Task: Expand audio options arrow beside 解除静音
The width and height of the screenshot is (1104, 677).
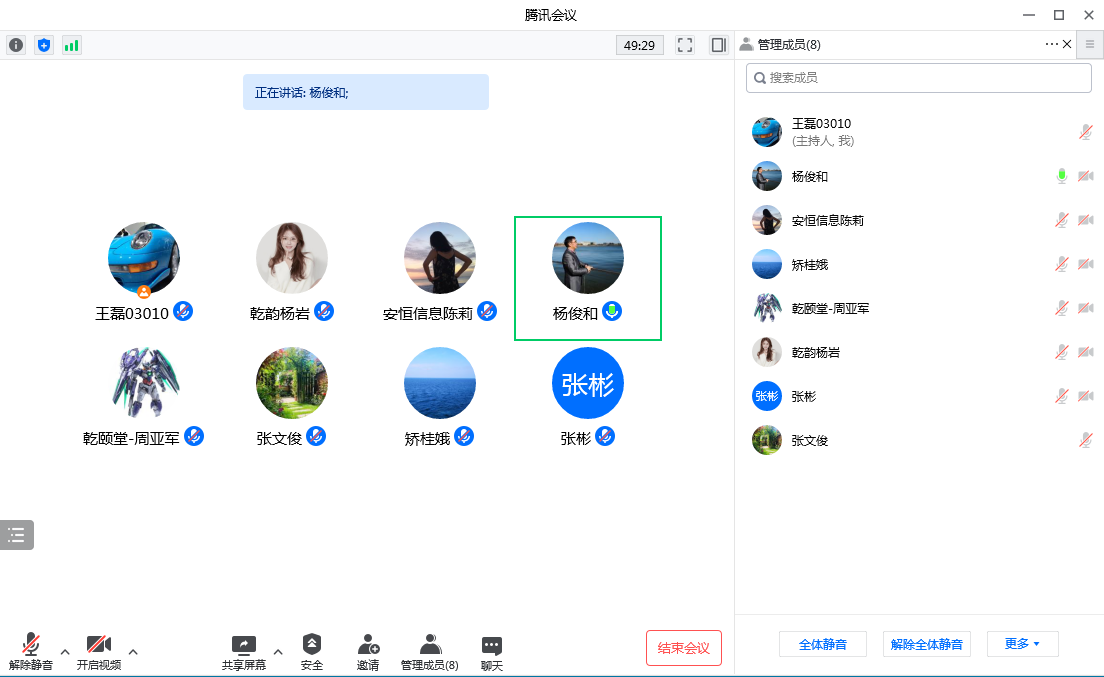Action: (65, 652)
